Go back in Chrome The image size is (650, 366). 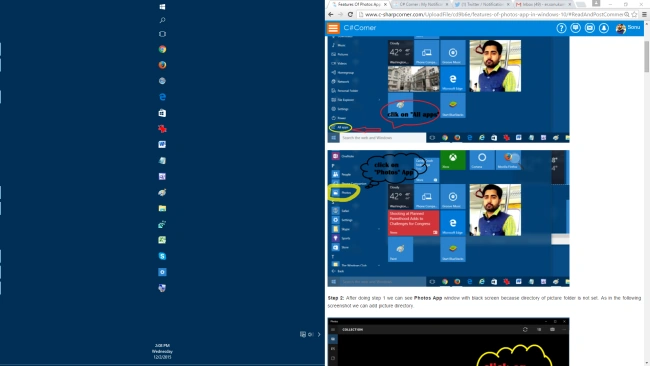(x=331, y=15)
